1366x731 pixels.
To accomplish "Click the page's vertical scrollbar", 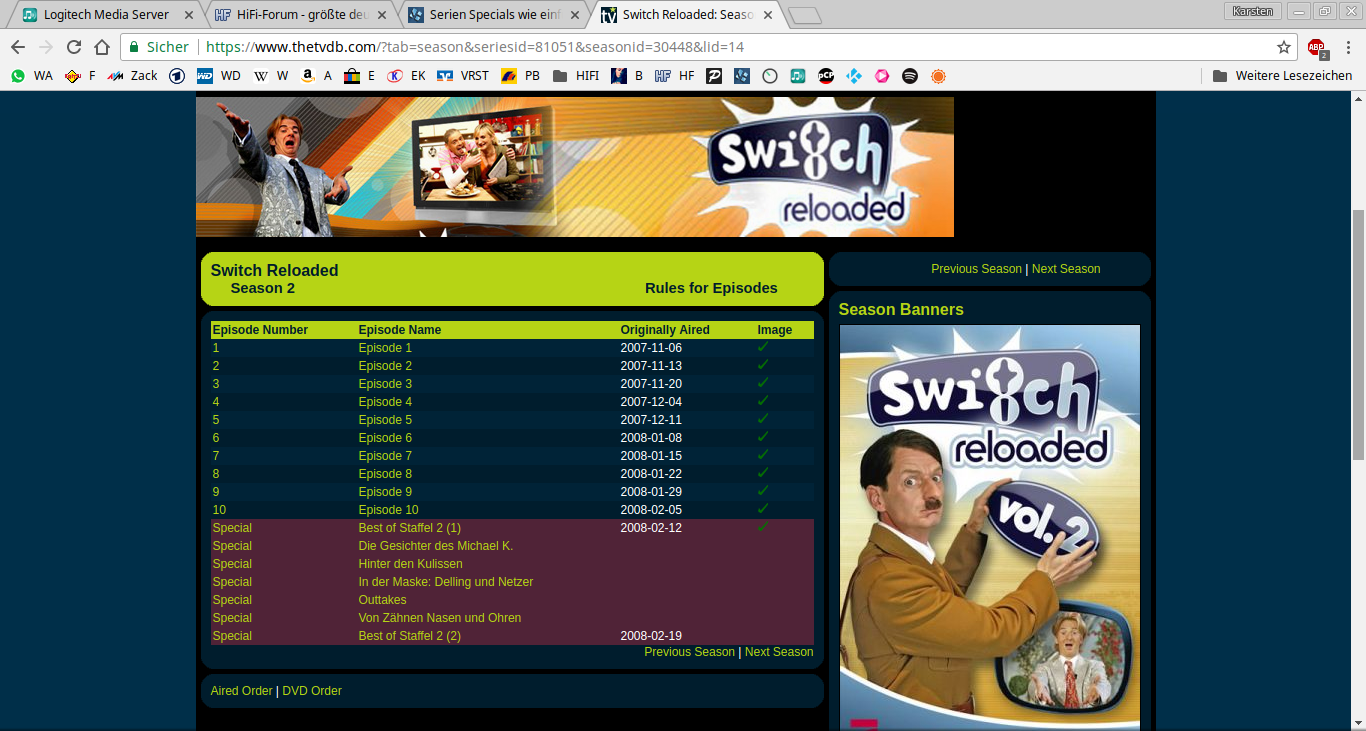I will 1357,333.
